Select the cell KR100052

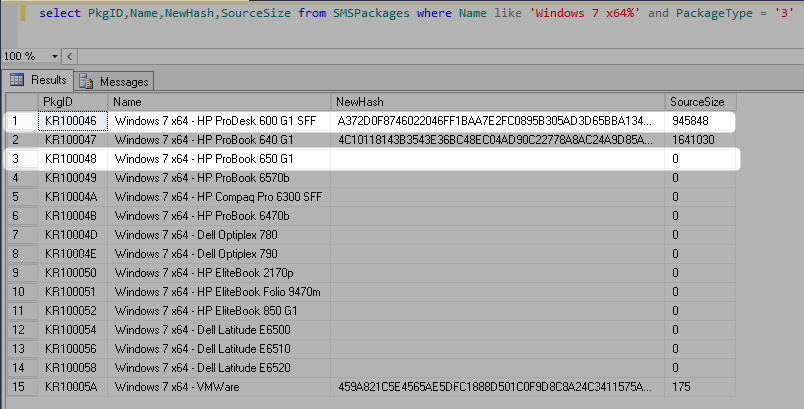[72, 311]
